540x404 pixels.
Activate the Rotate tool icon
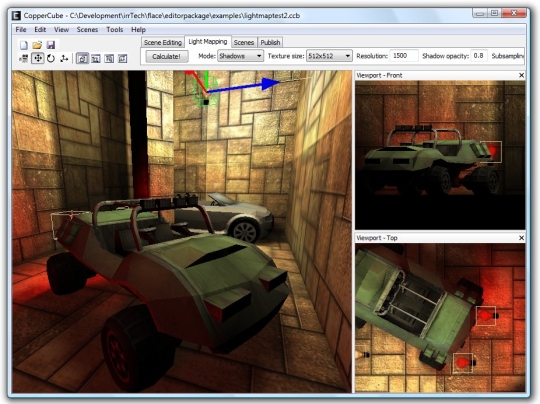coord(51,59)
